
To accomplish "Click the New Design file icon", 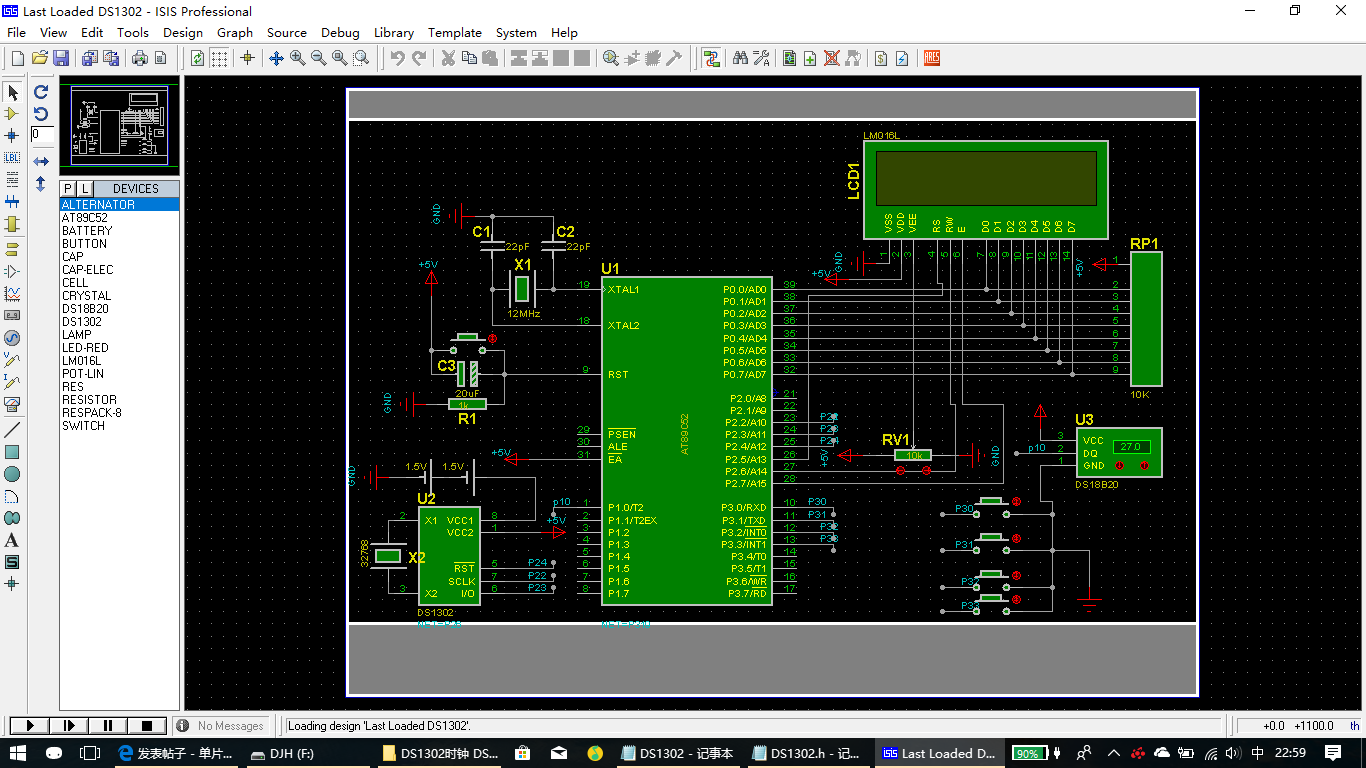I will [17, 58].
